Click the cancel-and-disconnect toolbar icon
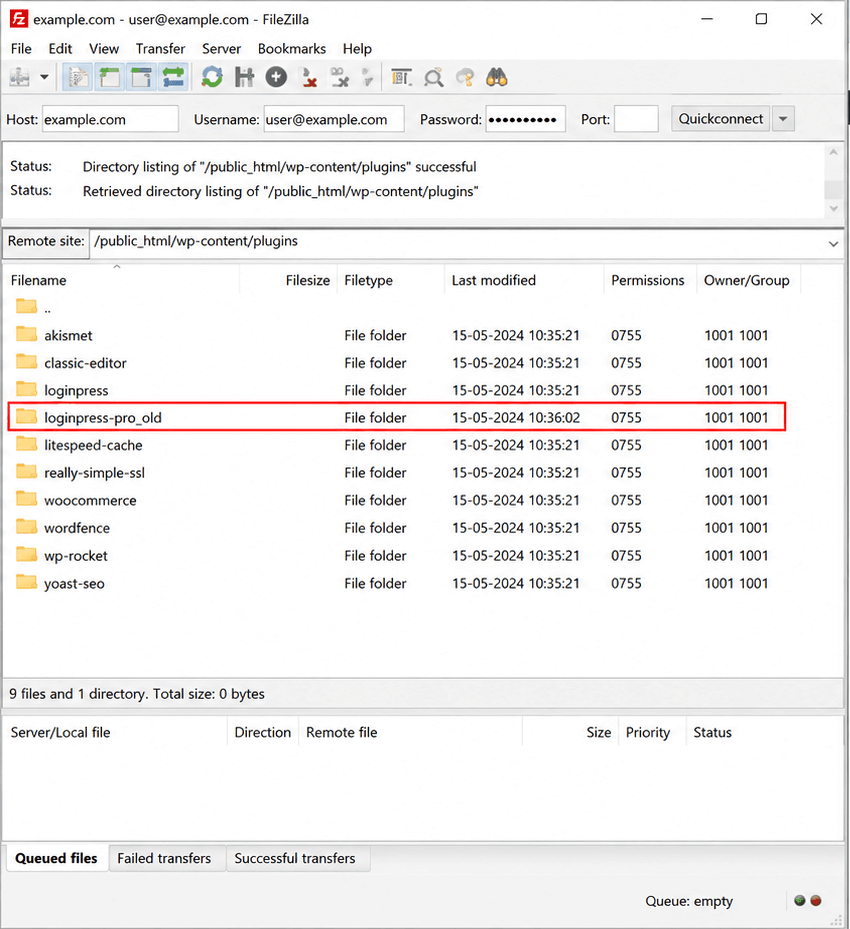This screenshot has width=850, height=929. (340, 77)
